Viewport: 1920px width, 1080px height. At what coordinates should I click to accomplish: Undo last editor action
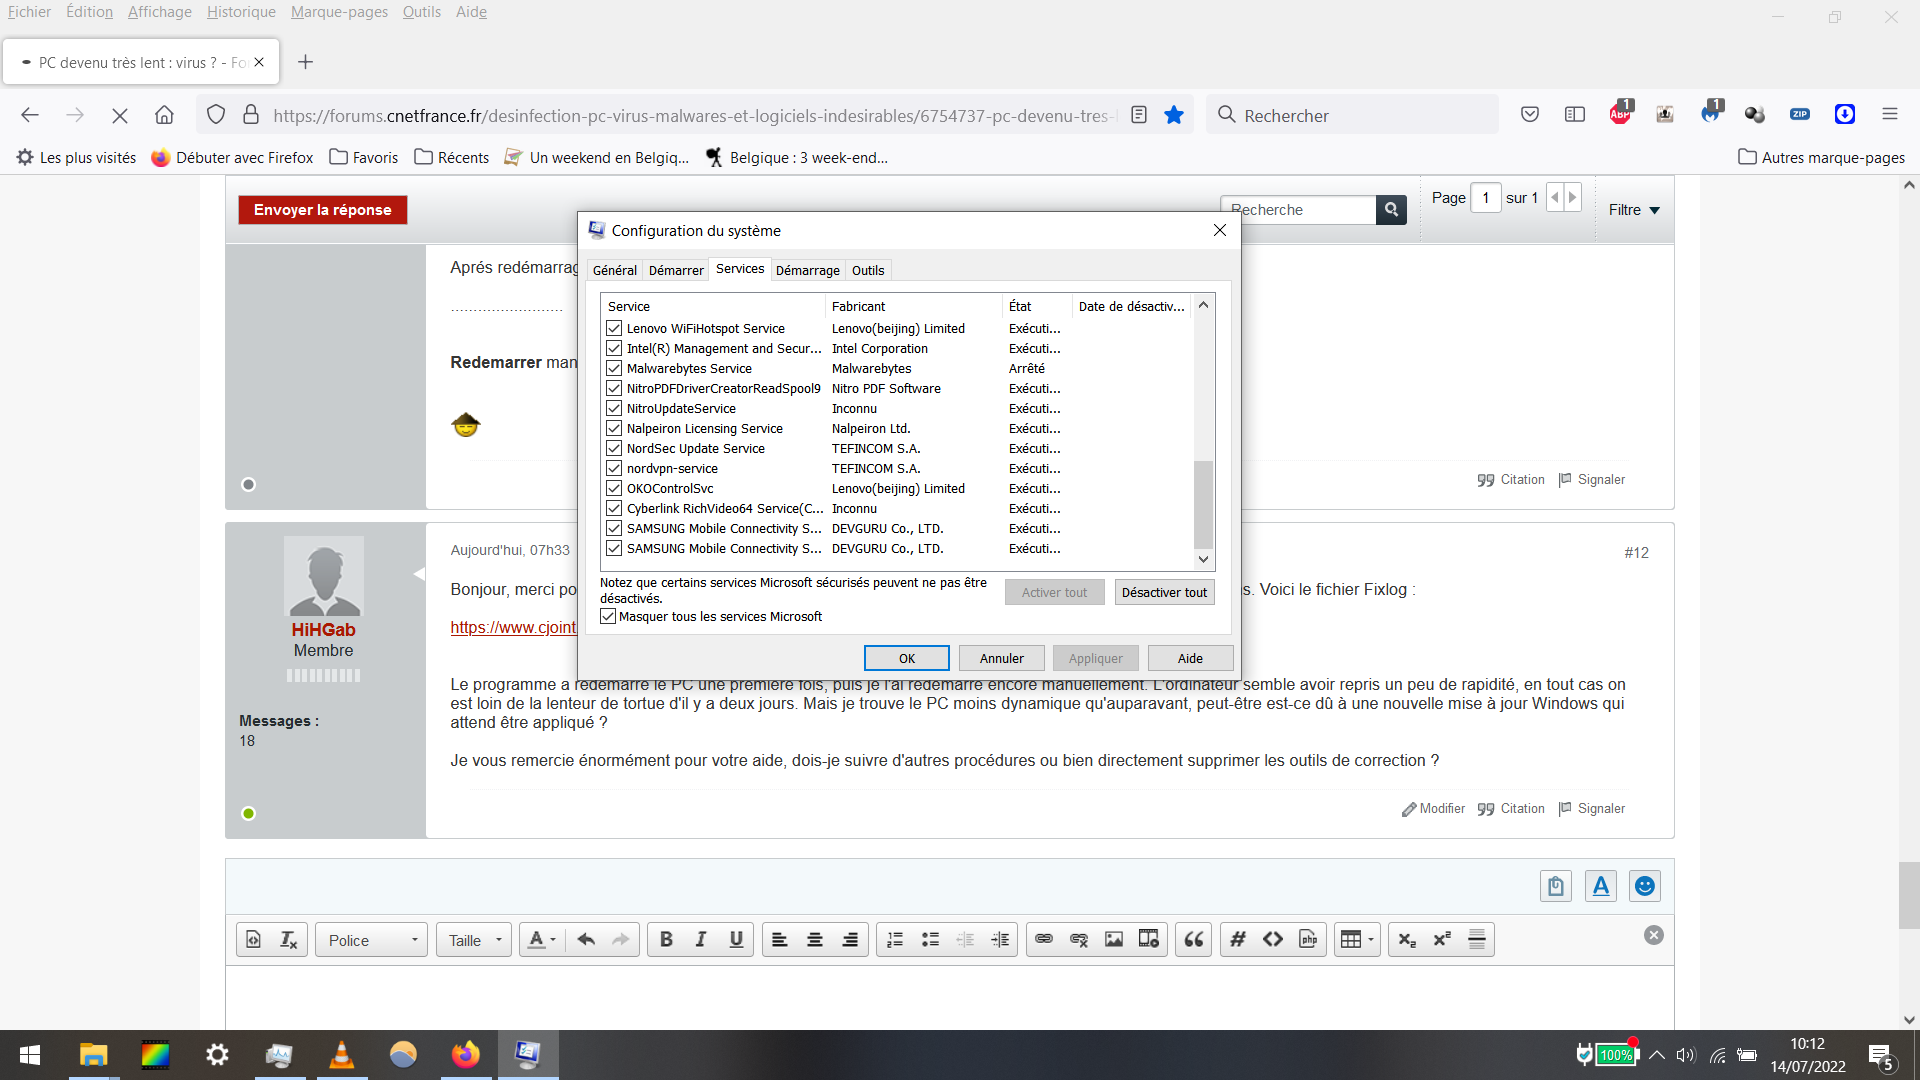pyautogui.click(x=586, y=940)
